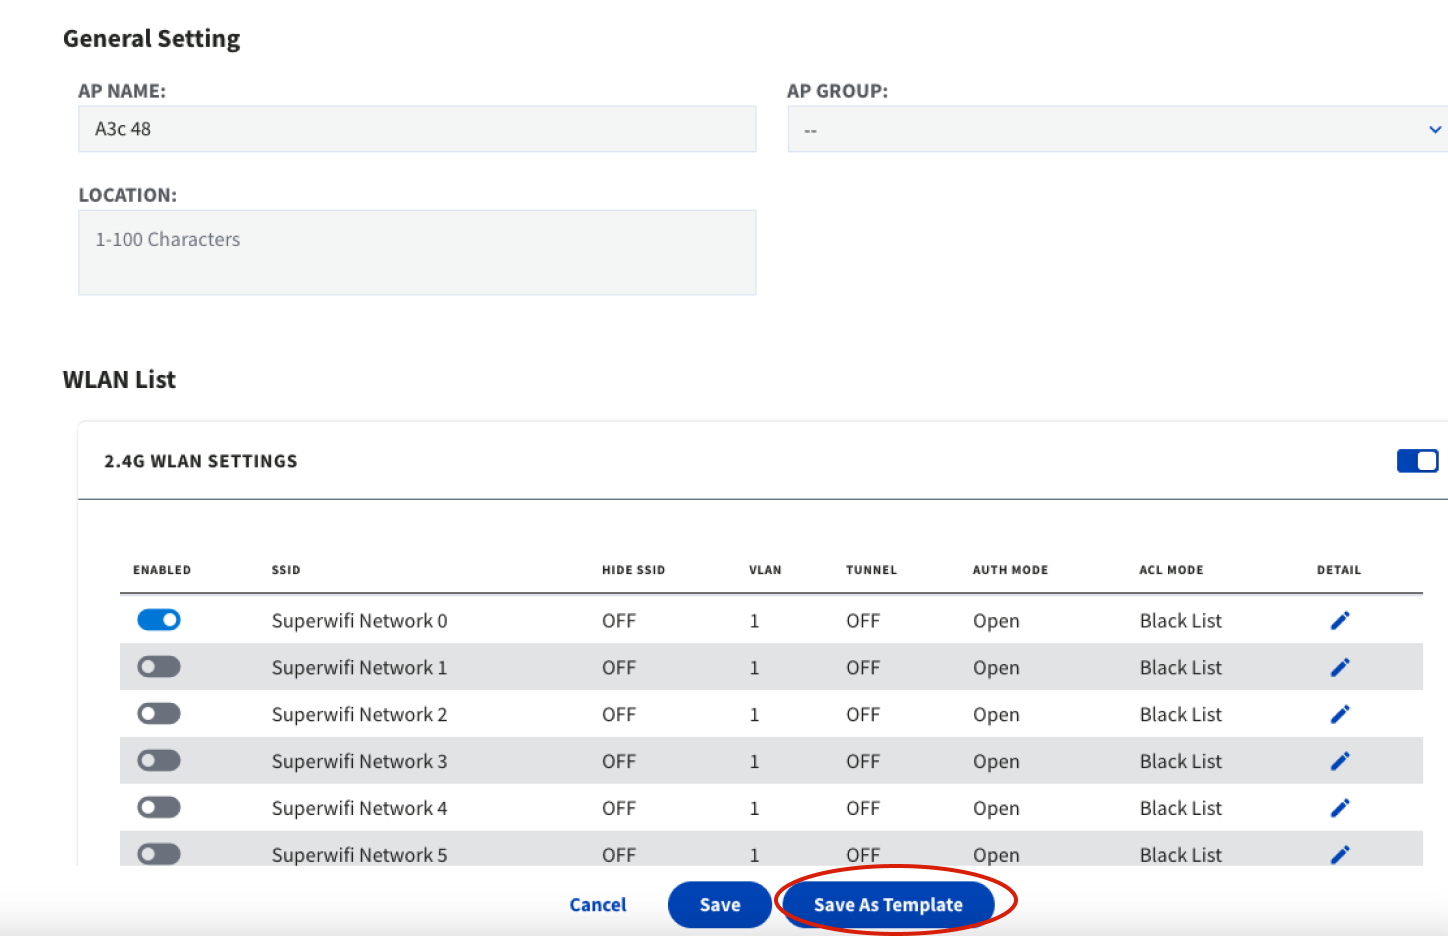Image resolution: width=1448 pixels, height=936 pixels.
Task: Click the Cancel link
Action: pos(598,905)
